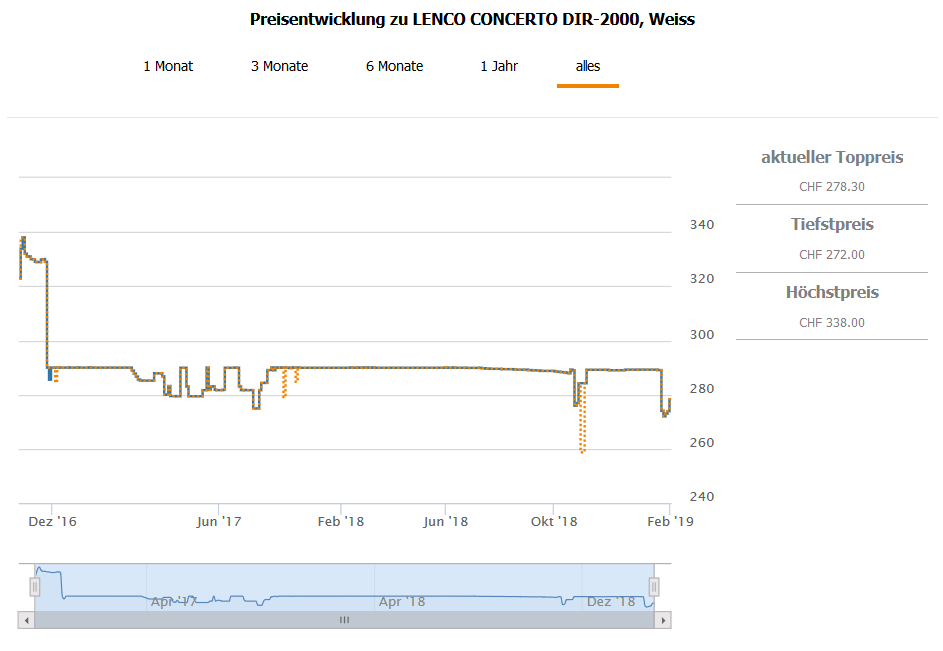Show the 6 Monate price history
Screen dimensions: 943x651
(x=394, y=66)
